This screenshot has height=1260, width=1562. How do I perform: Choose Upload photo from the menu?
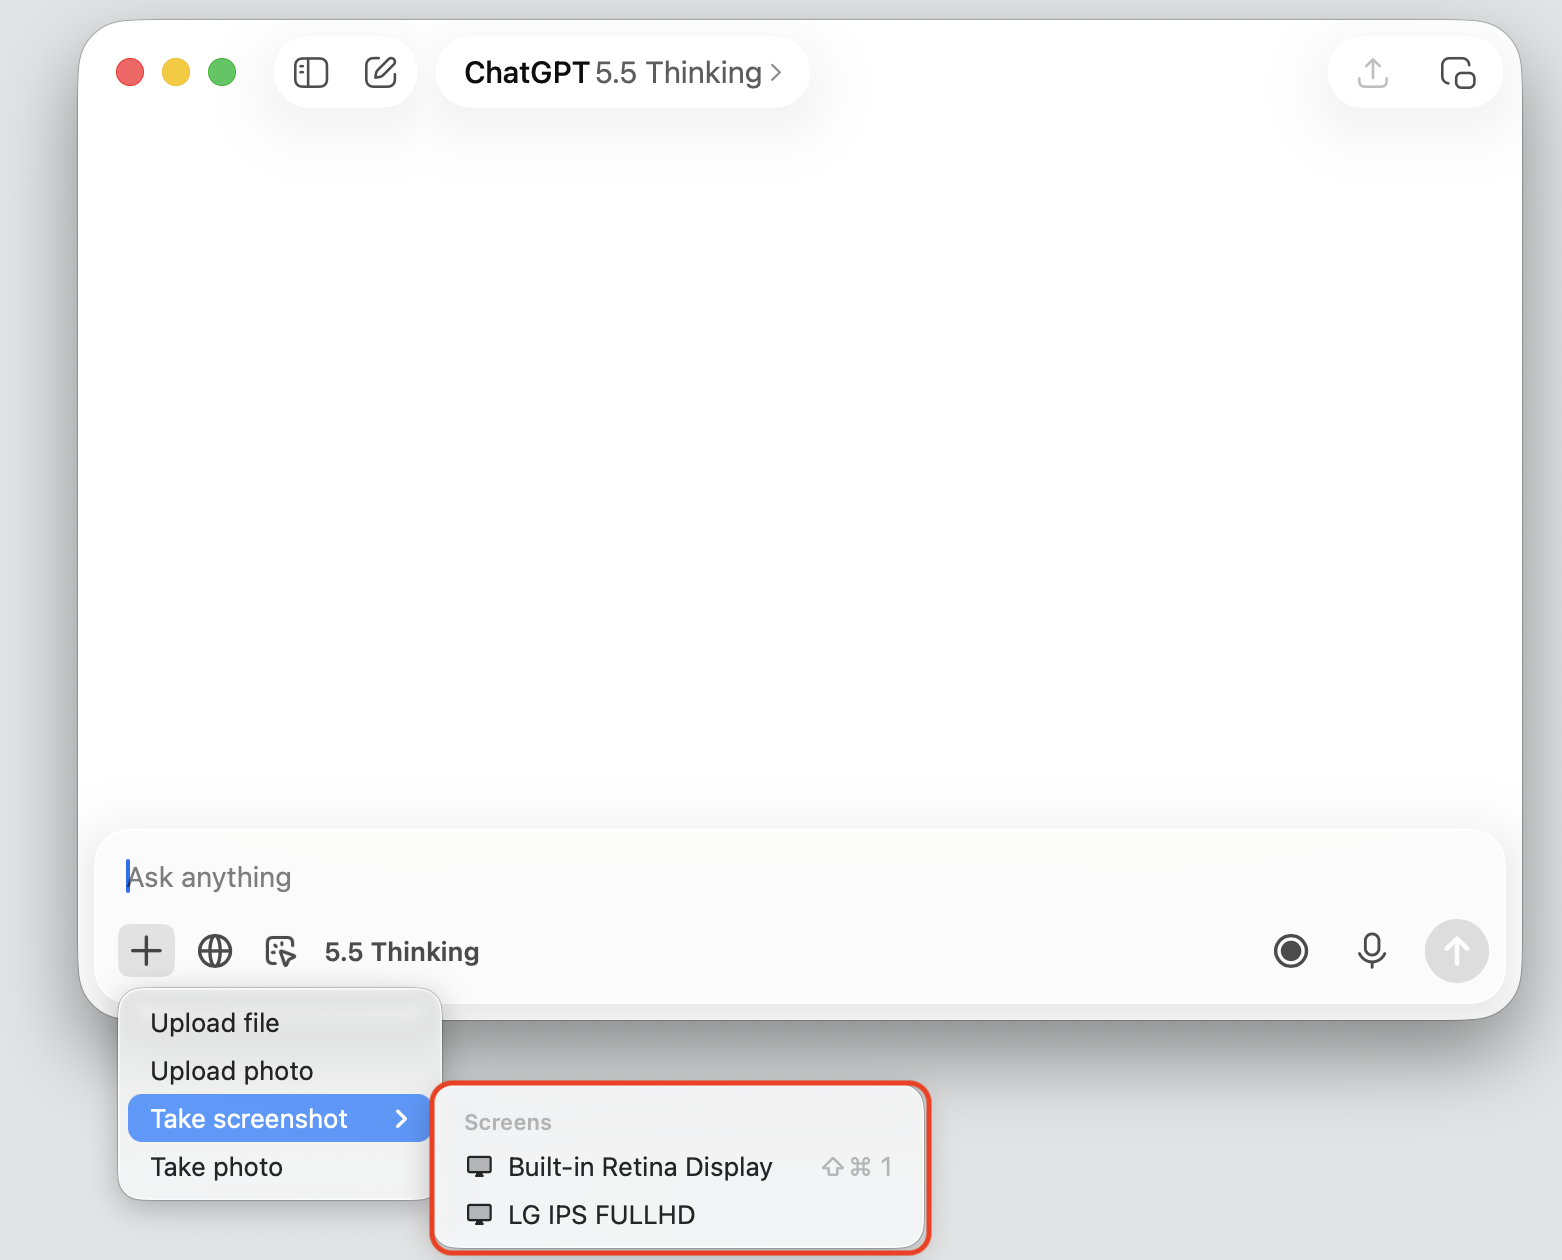280,1071
